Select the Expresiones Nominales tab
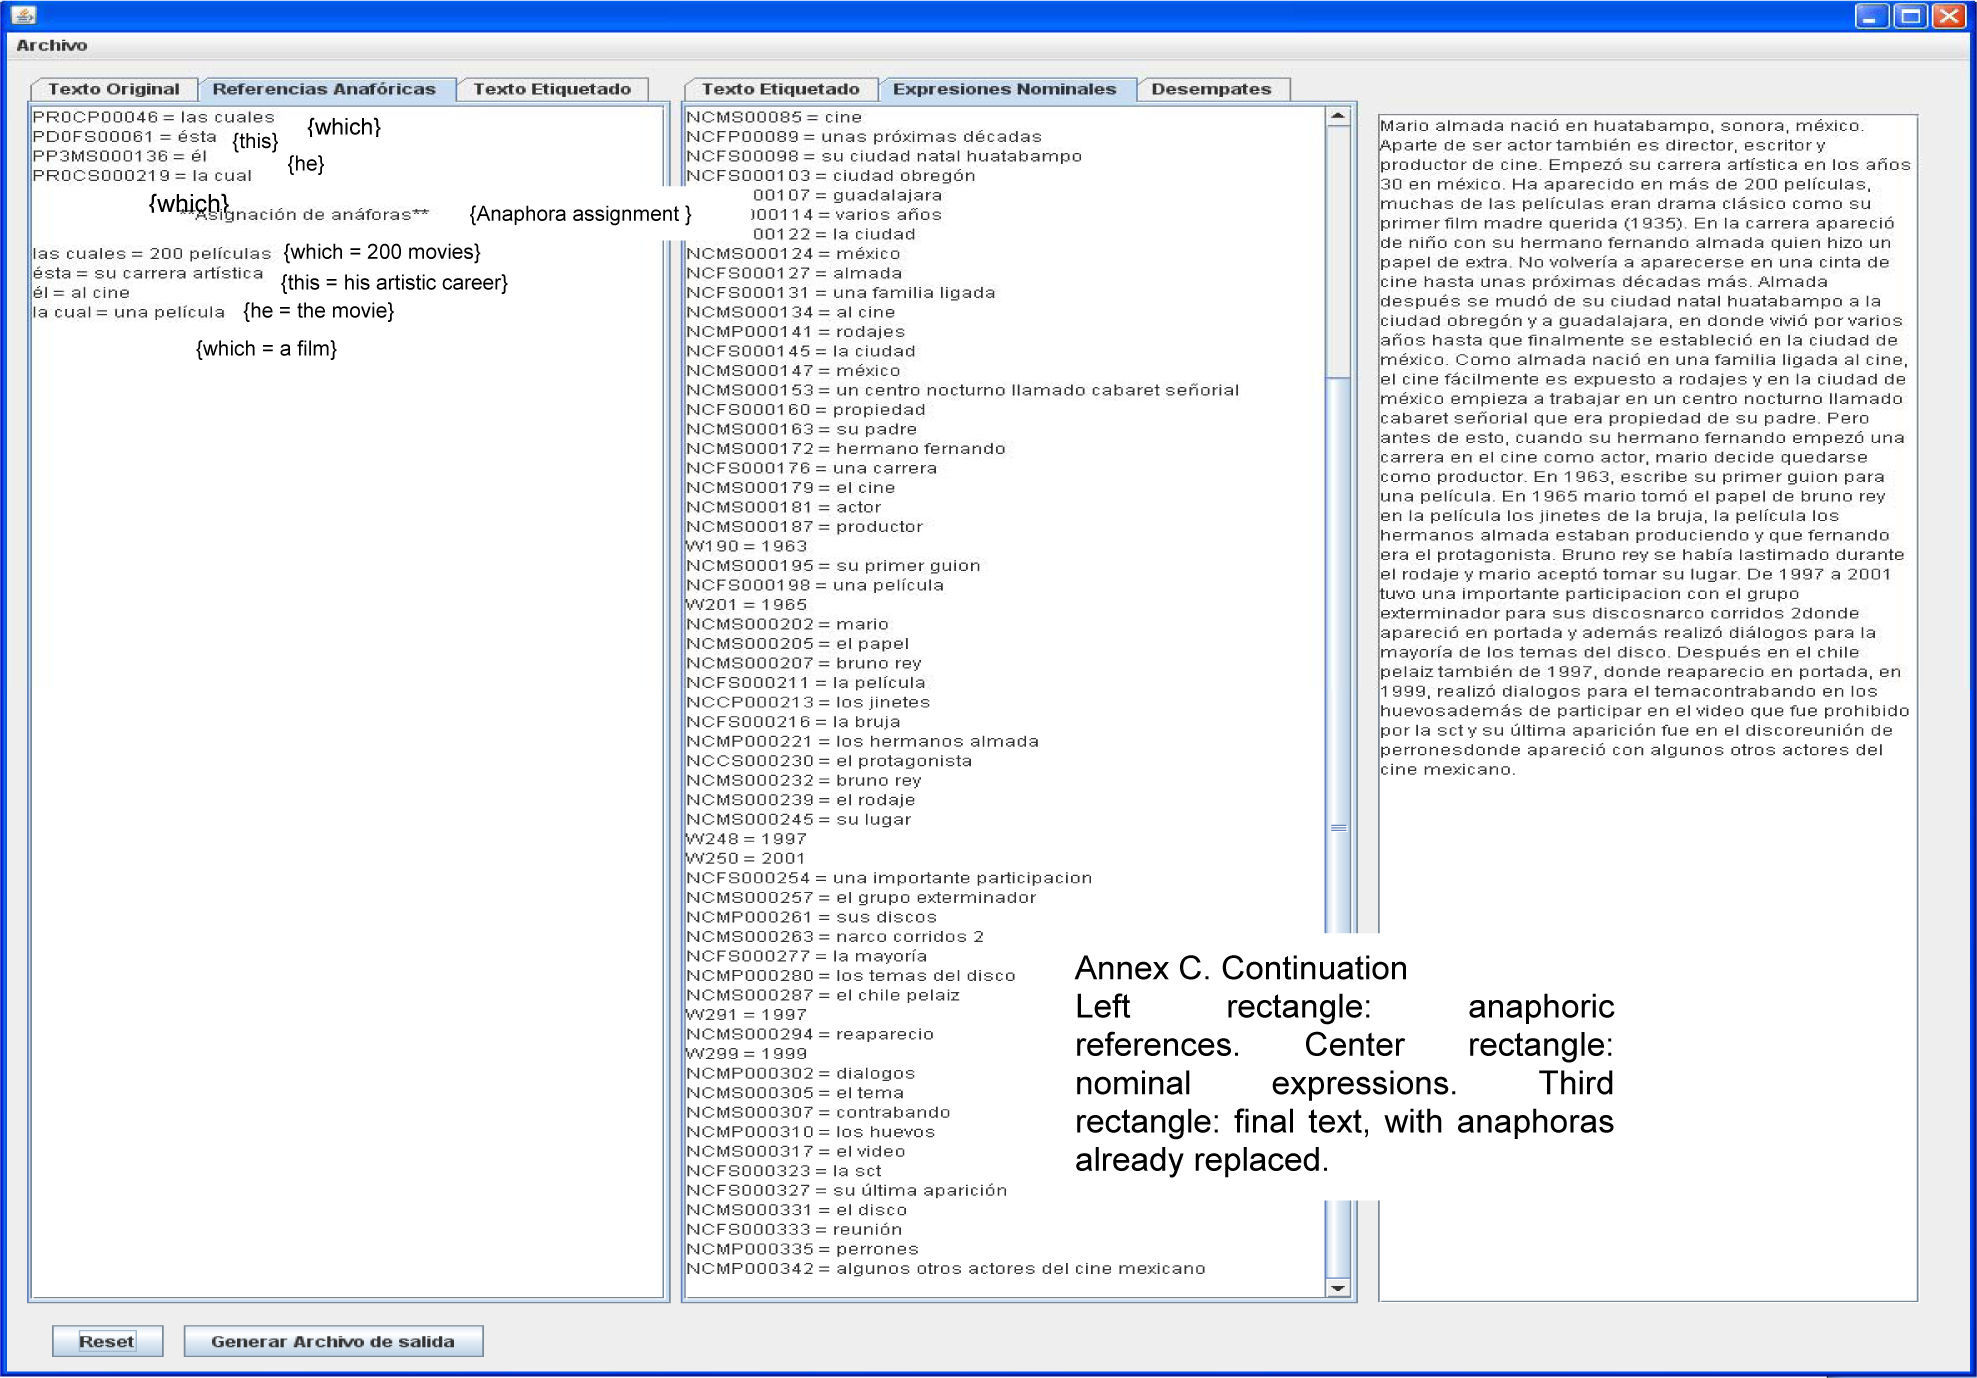This screenshot has width=1977, height=1378. coord(1004,89)
